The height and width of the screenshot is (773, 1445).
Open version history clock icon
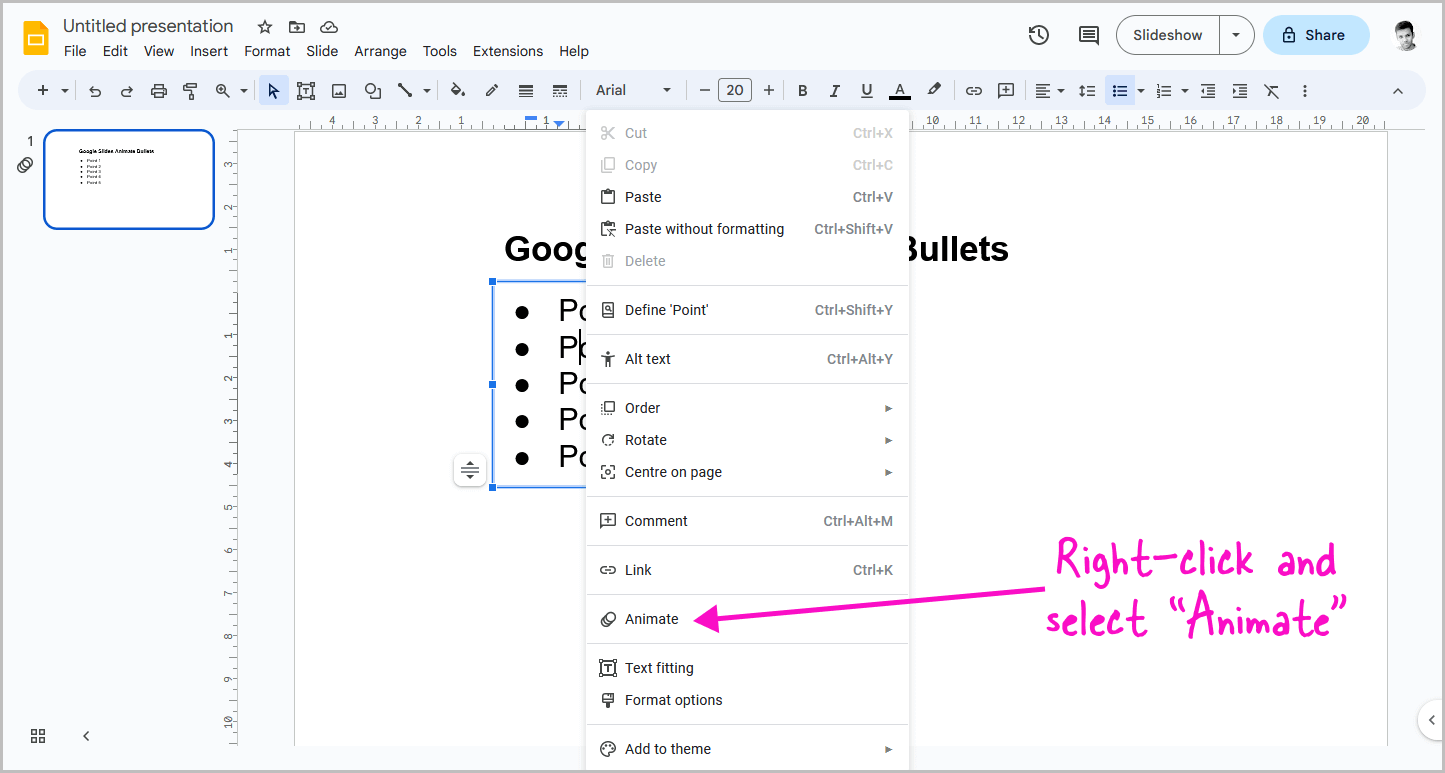[x=1039, y=35]
